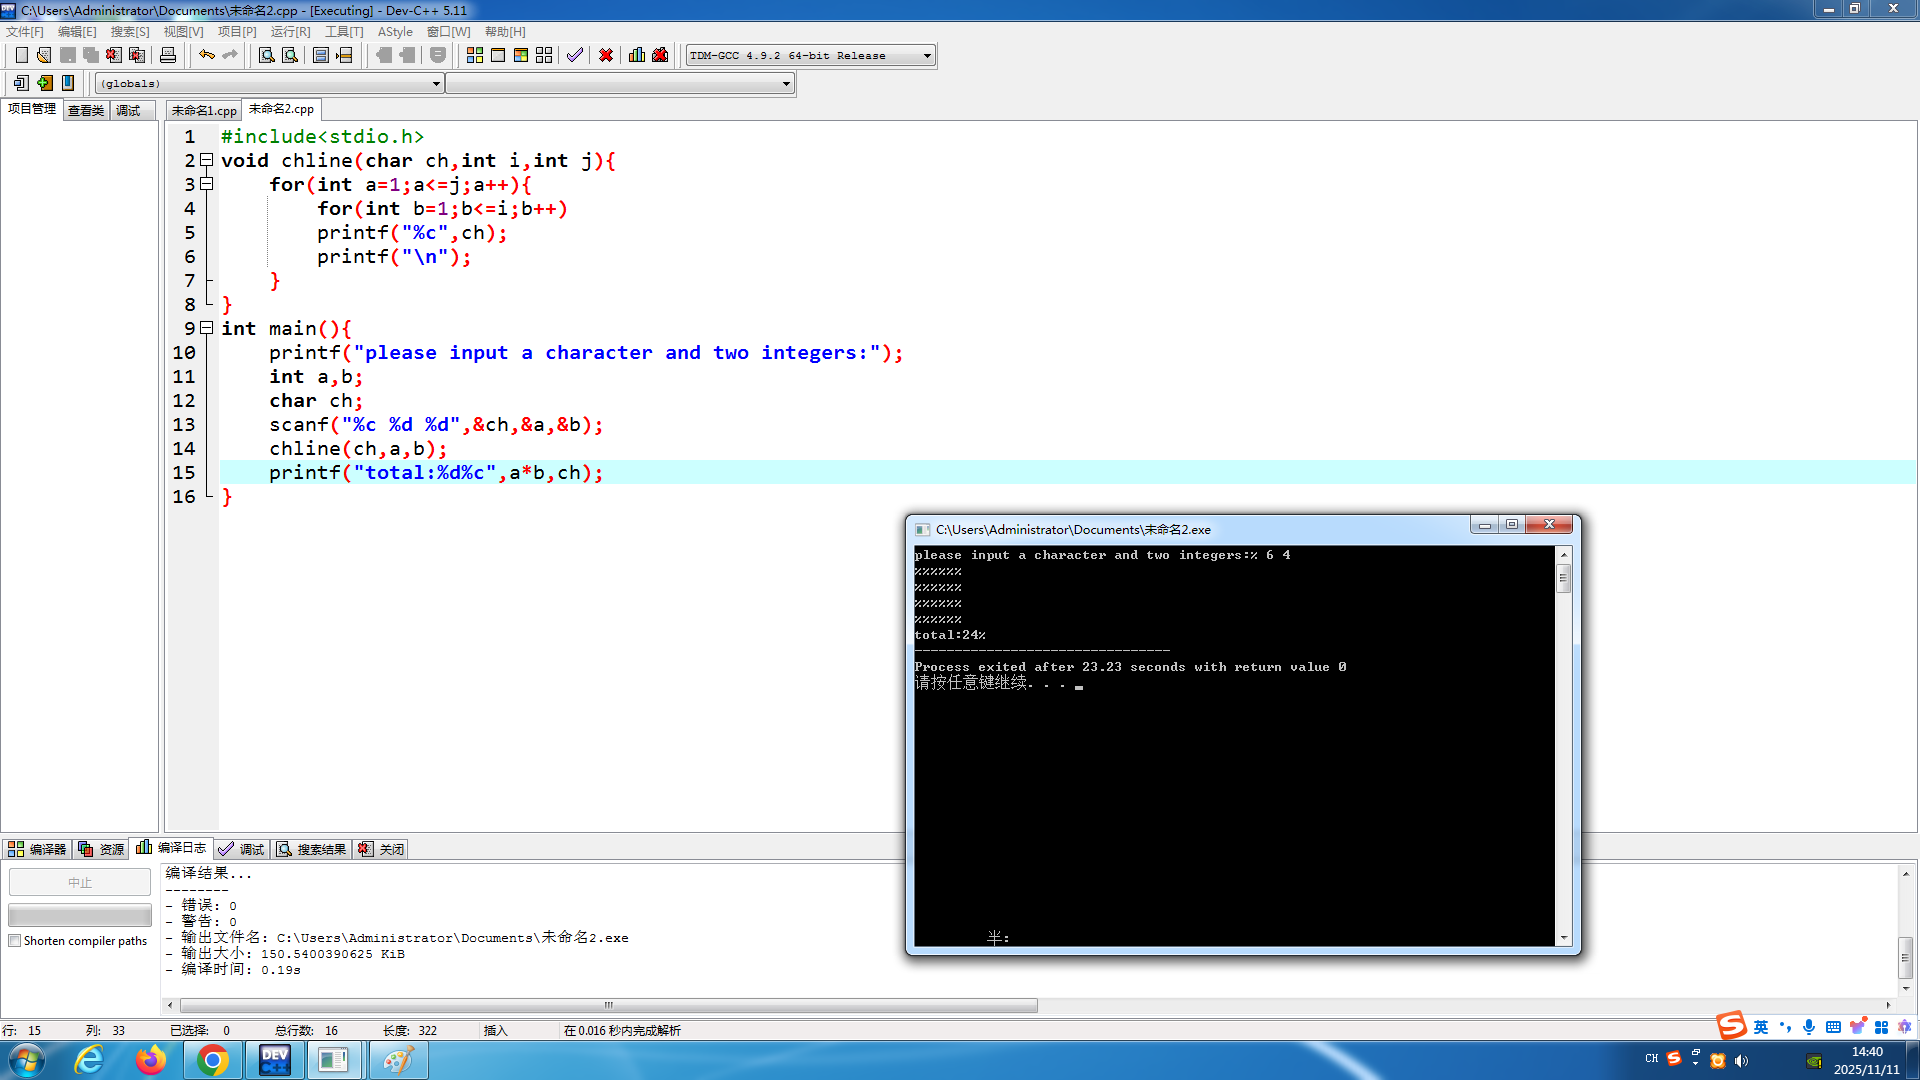Click the Profile analysis bar chart icon
1920x1080 pixels.
point(637,55)
